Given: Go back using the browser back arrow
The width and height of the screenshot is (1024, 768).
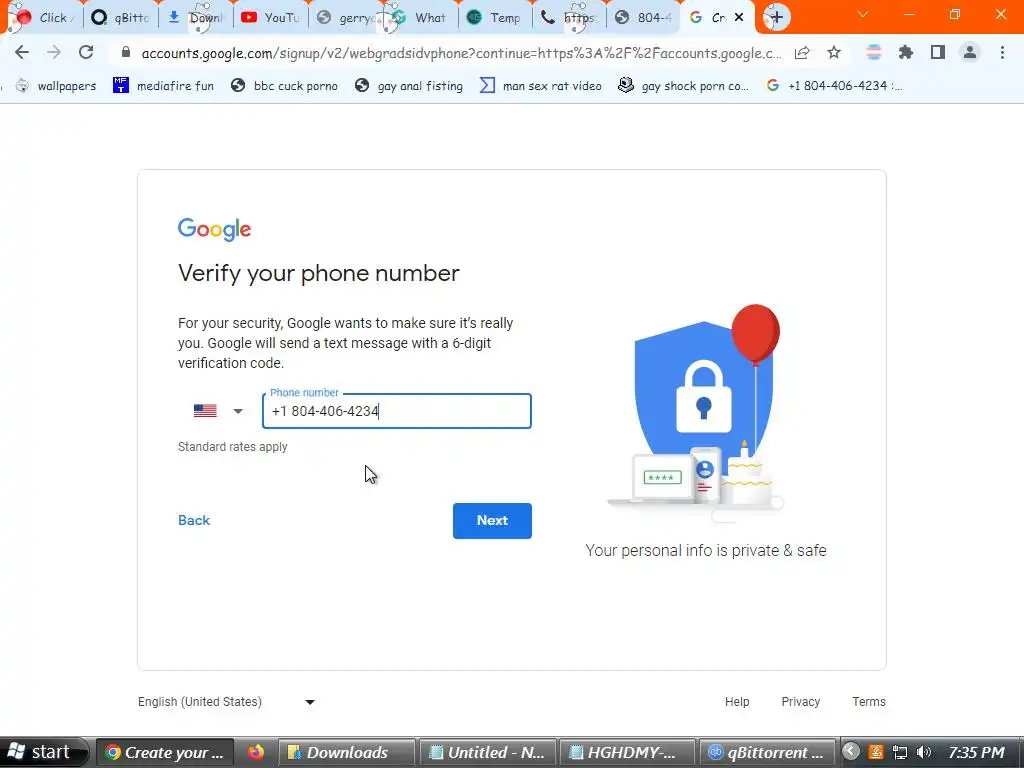Looking at the screenshot, I should pos(22,53).
